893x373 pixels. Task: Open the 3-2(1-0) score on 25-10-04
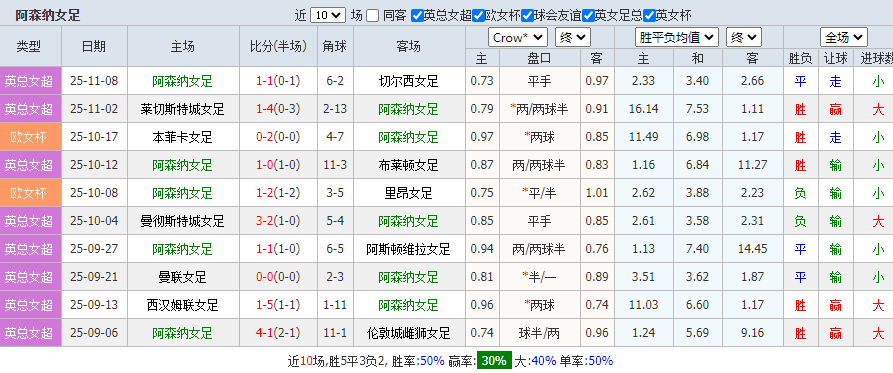[278, 220]
